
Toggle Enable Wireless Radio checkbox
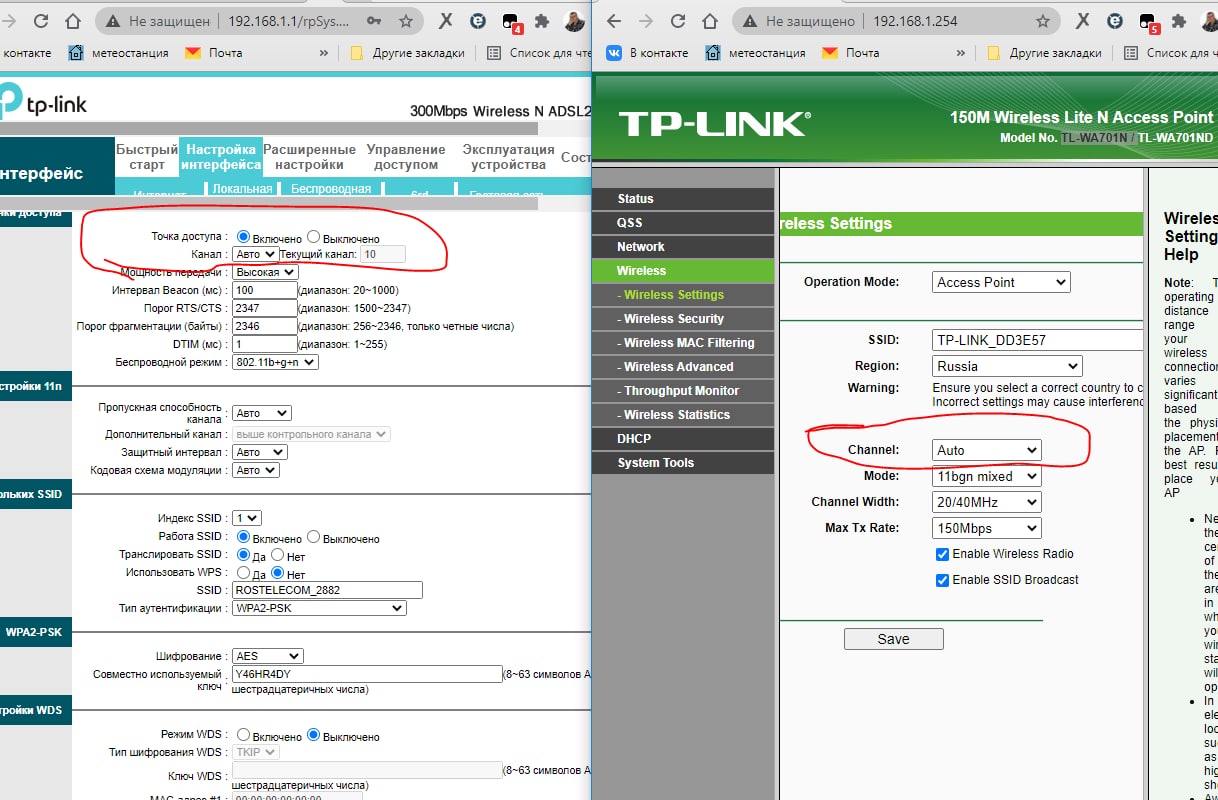pyautogui.click(x=942, y=554)
